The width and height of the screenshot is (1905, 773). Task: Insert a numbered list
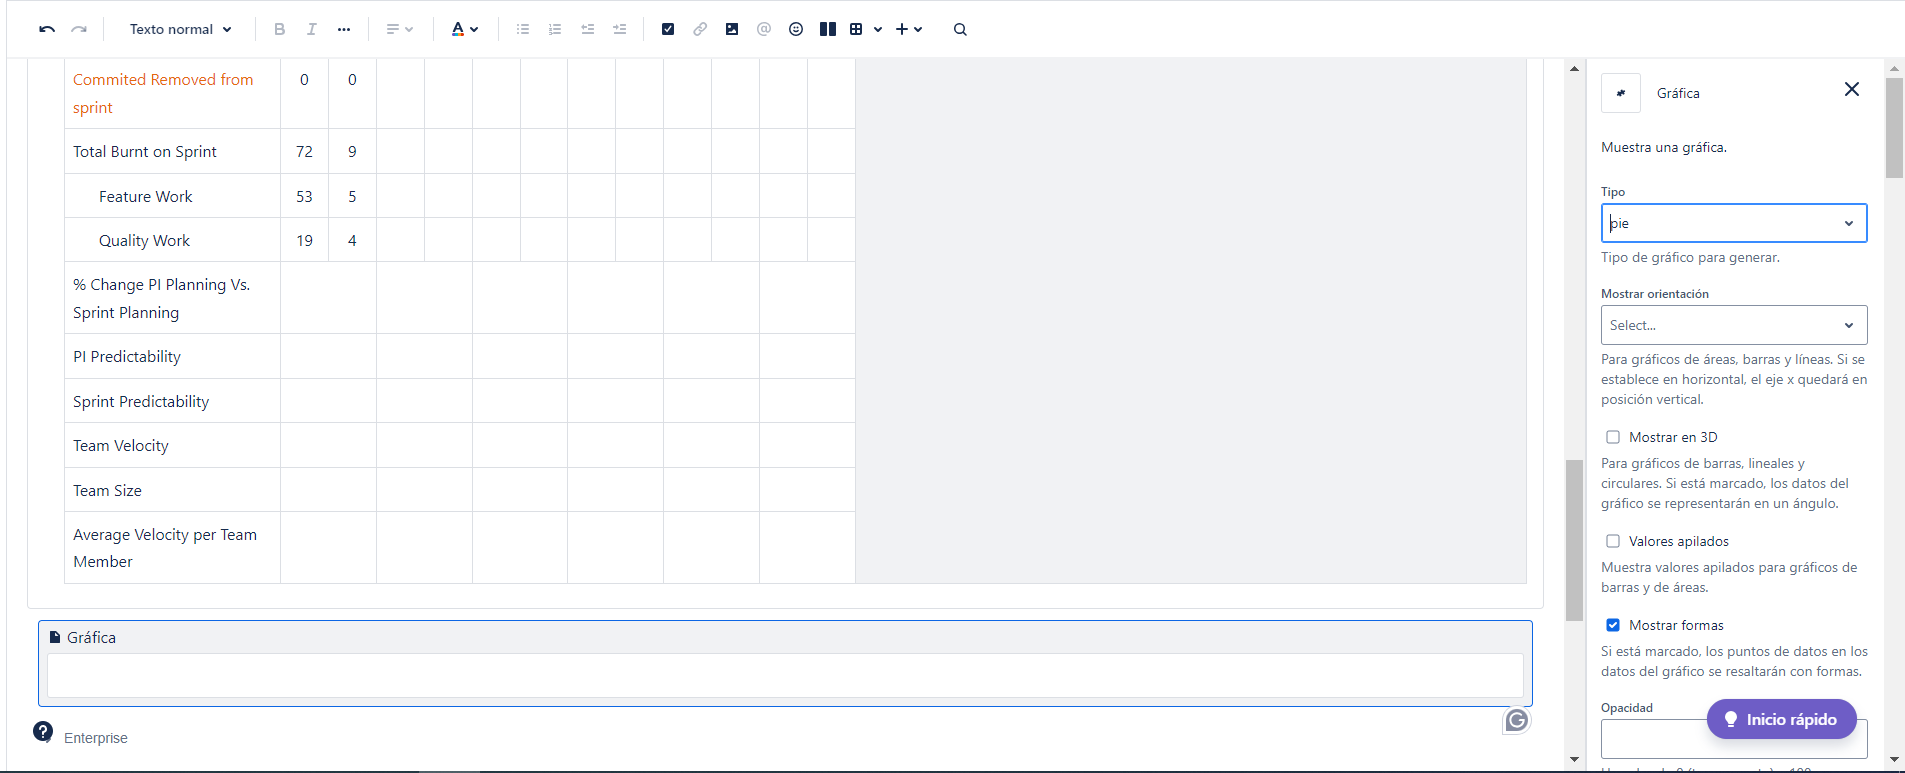point(555,29)
